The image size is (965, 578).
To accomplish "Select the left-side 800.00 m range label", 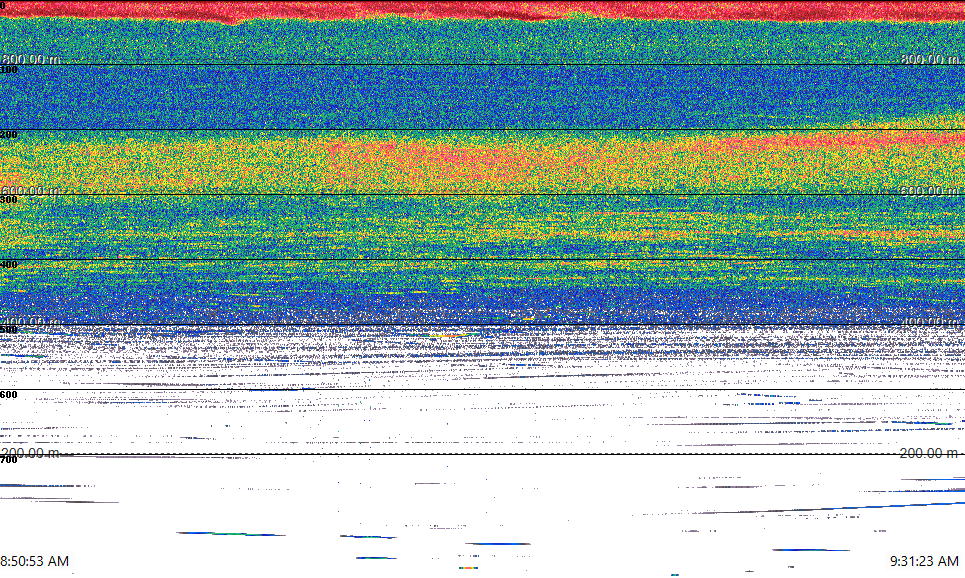I will tap(31, 59).
